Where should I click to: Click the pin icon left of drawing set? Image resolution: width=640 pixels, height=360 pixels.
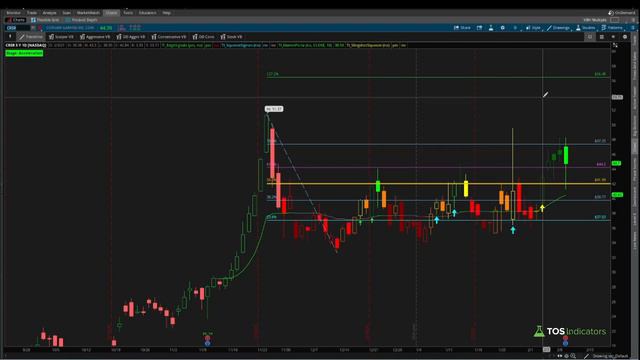click(10, 37)
